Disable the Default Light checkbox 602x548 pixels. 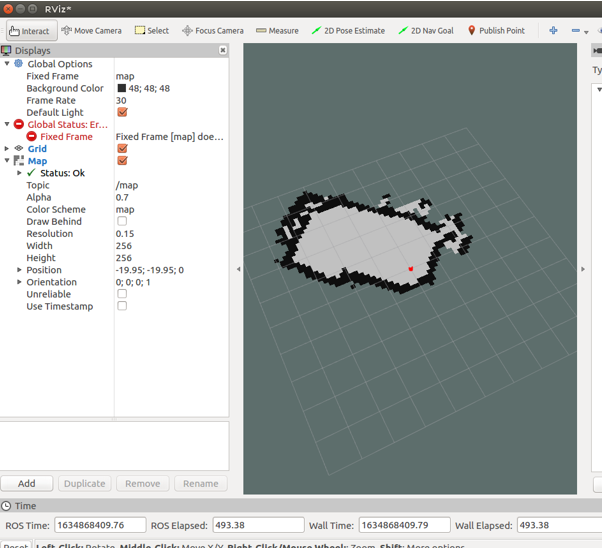(x=122, y=113)
